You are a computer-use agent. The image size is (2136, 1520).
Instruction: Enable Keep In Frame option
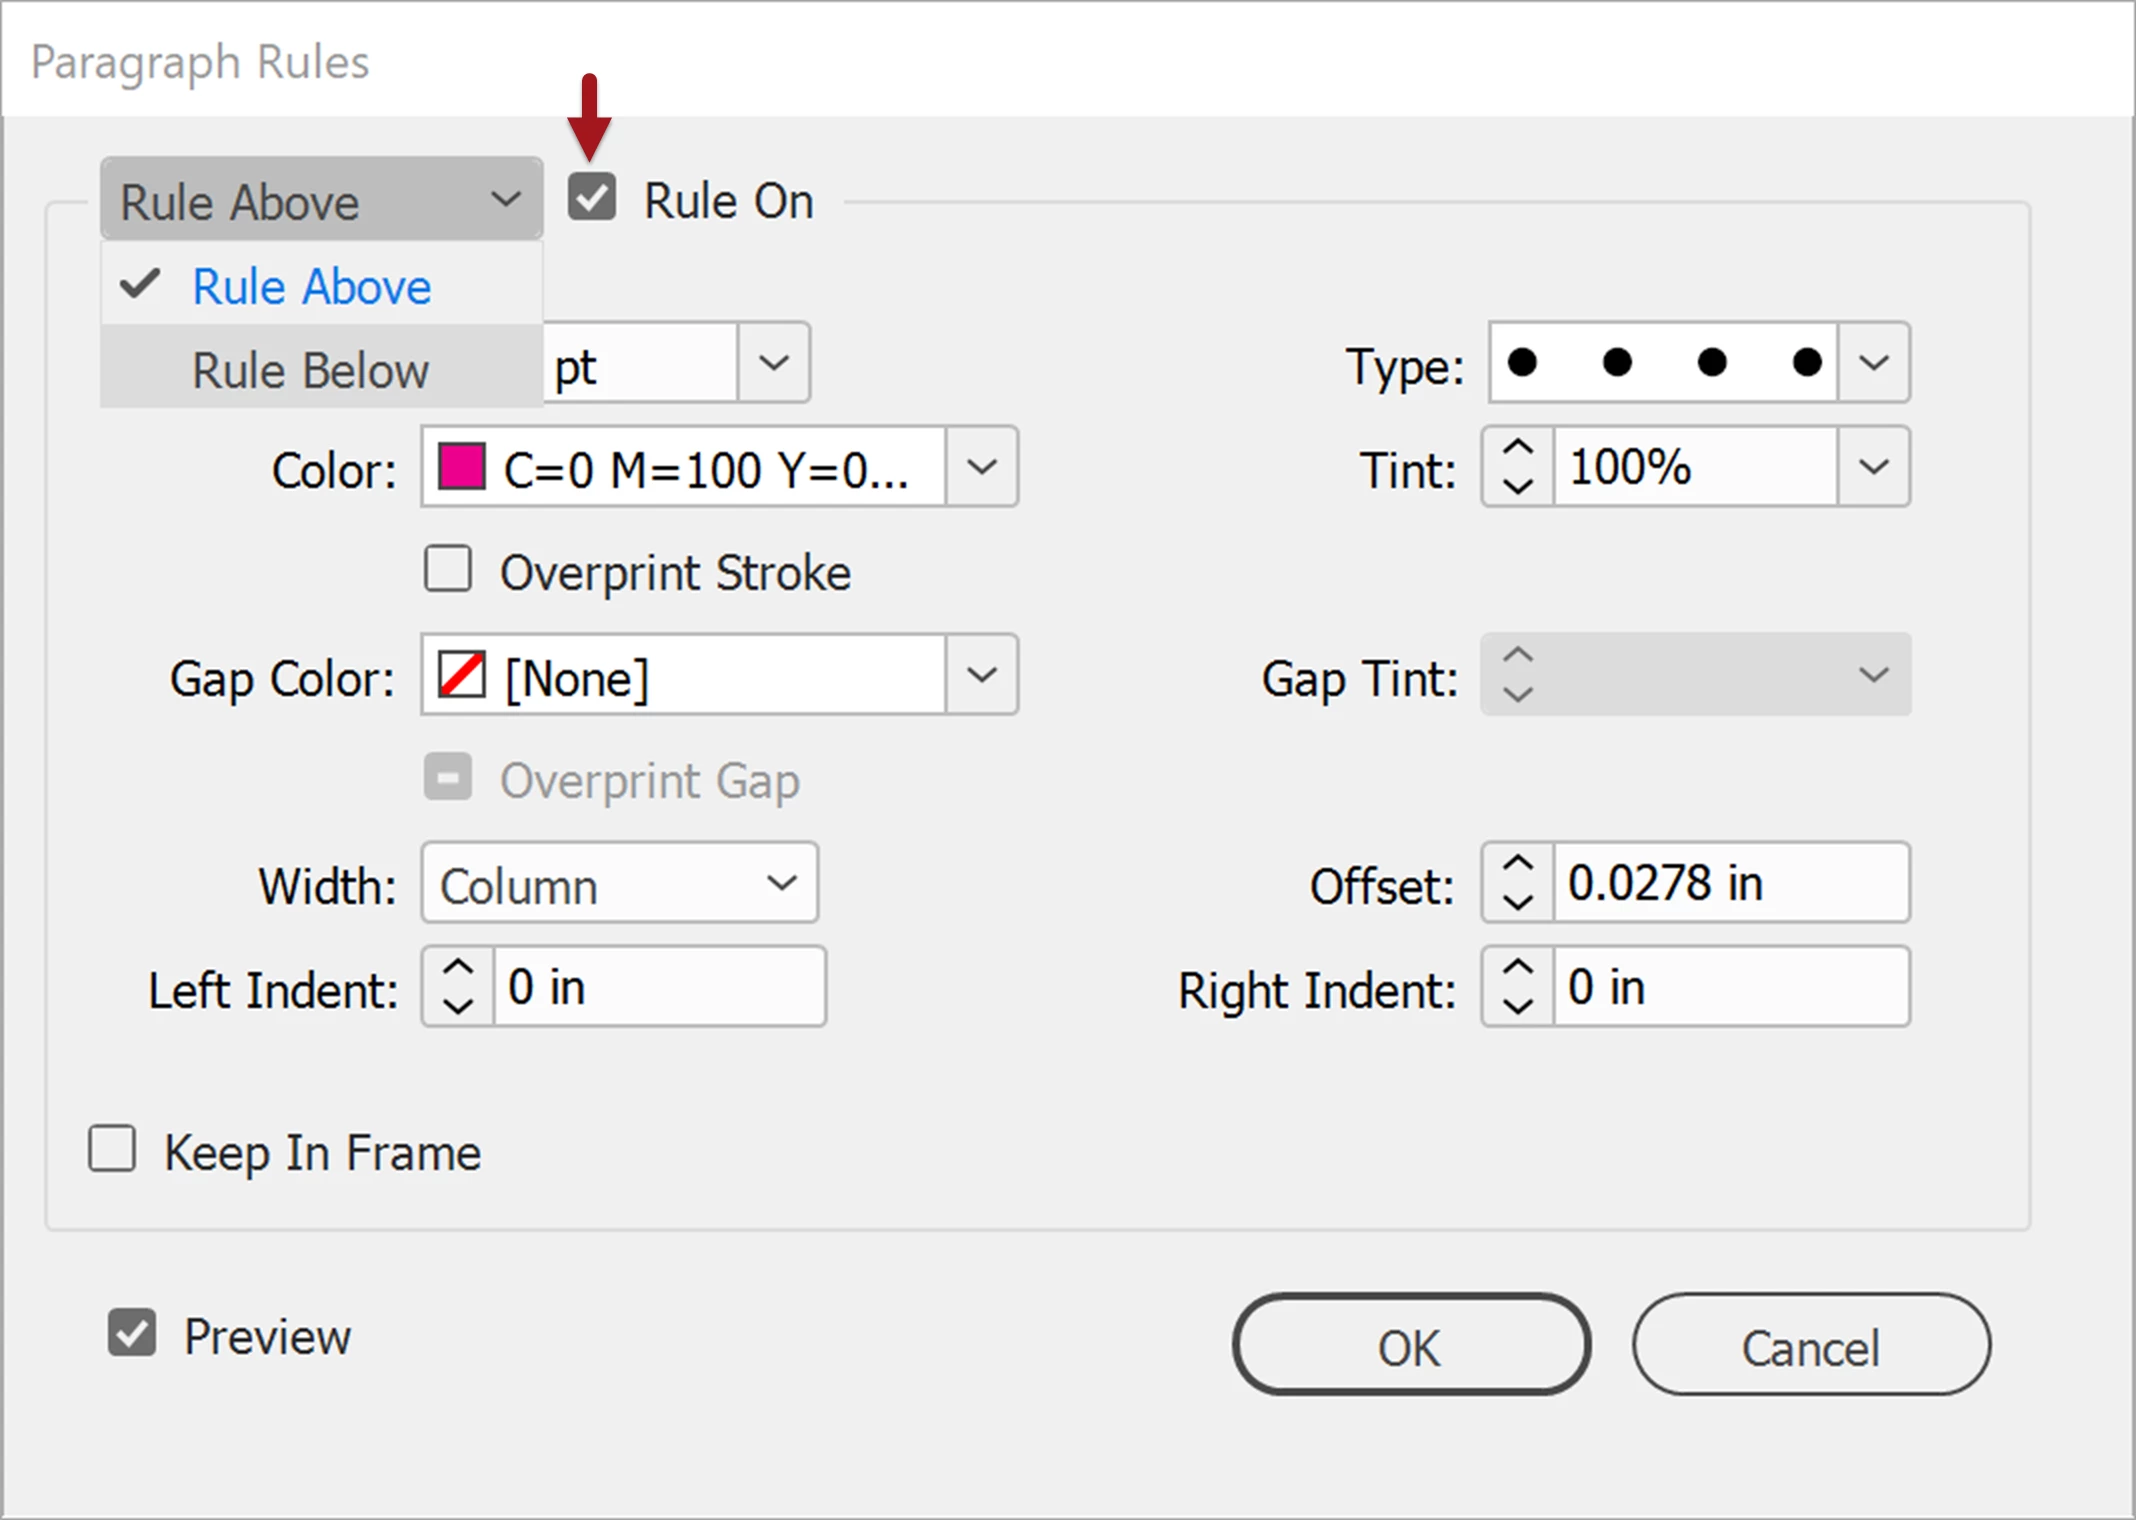[x=112, y=1149]
